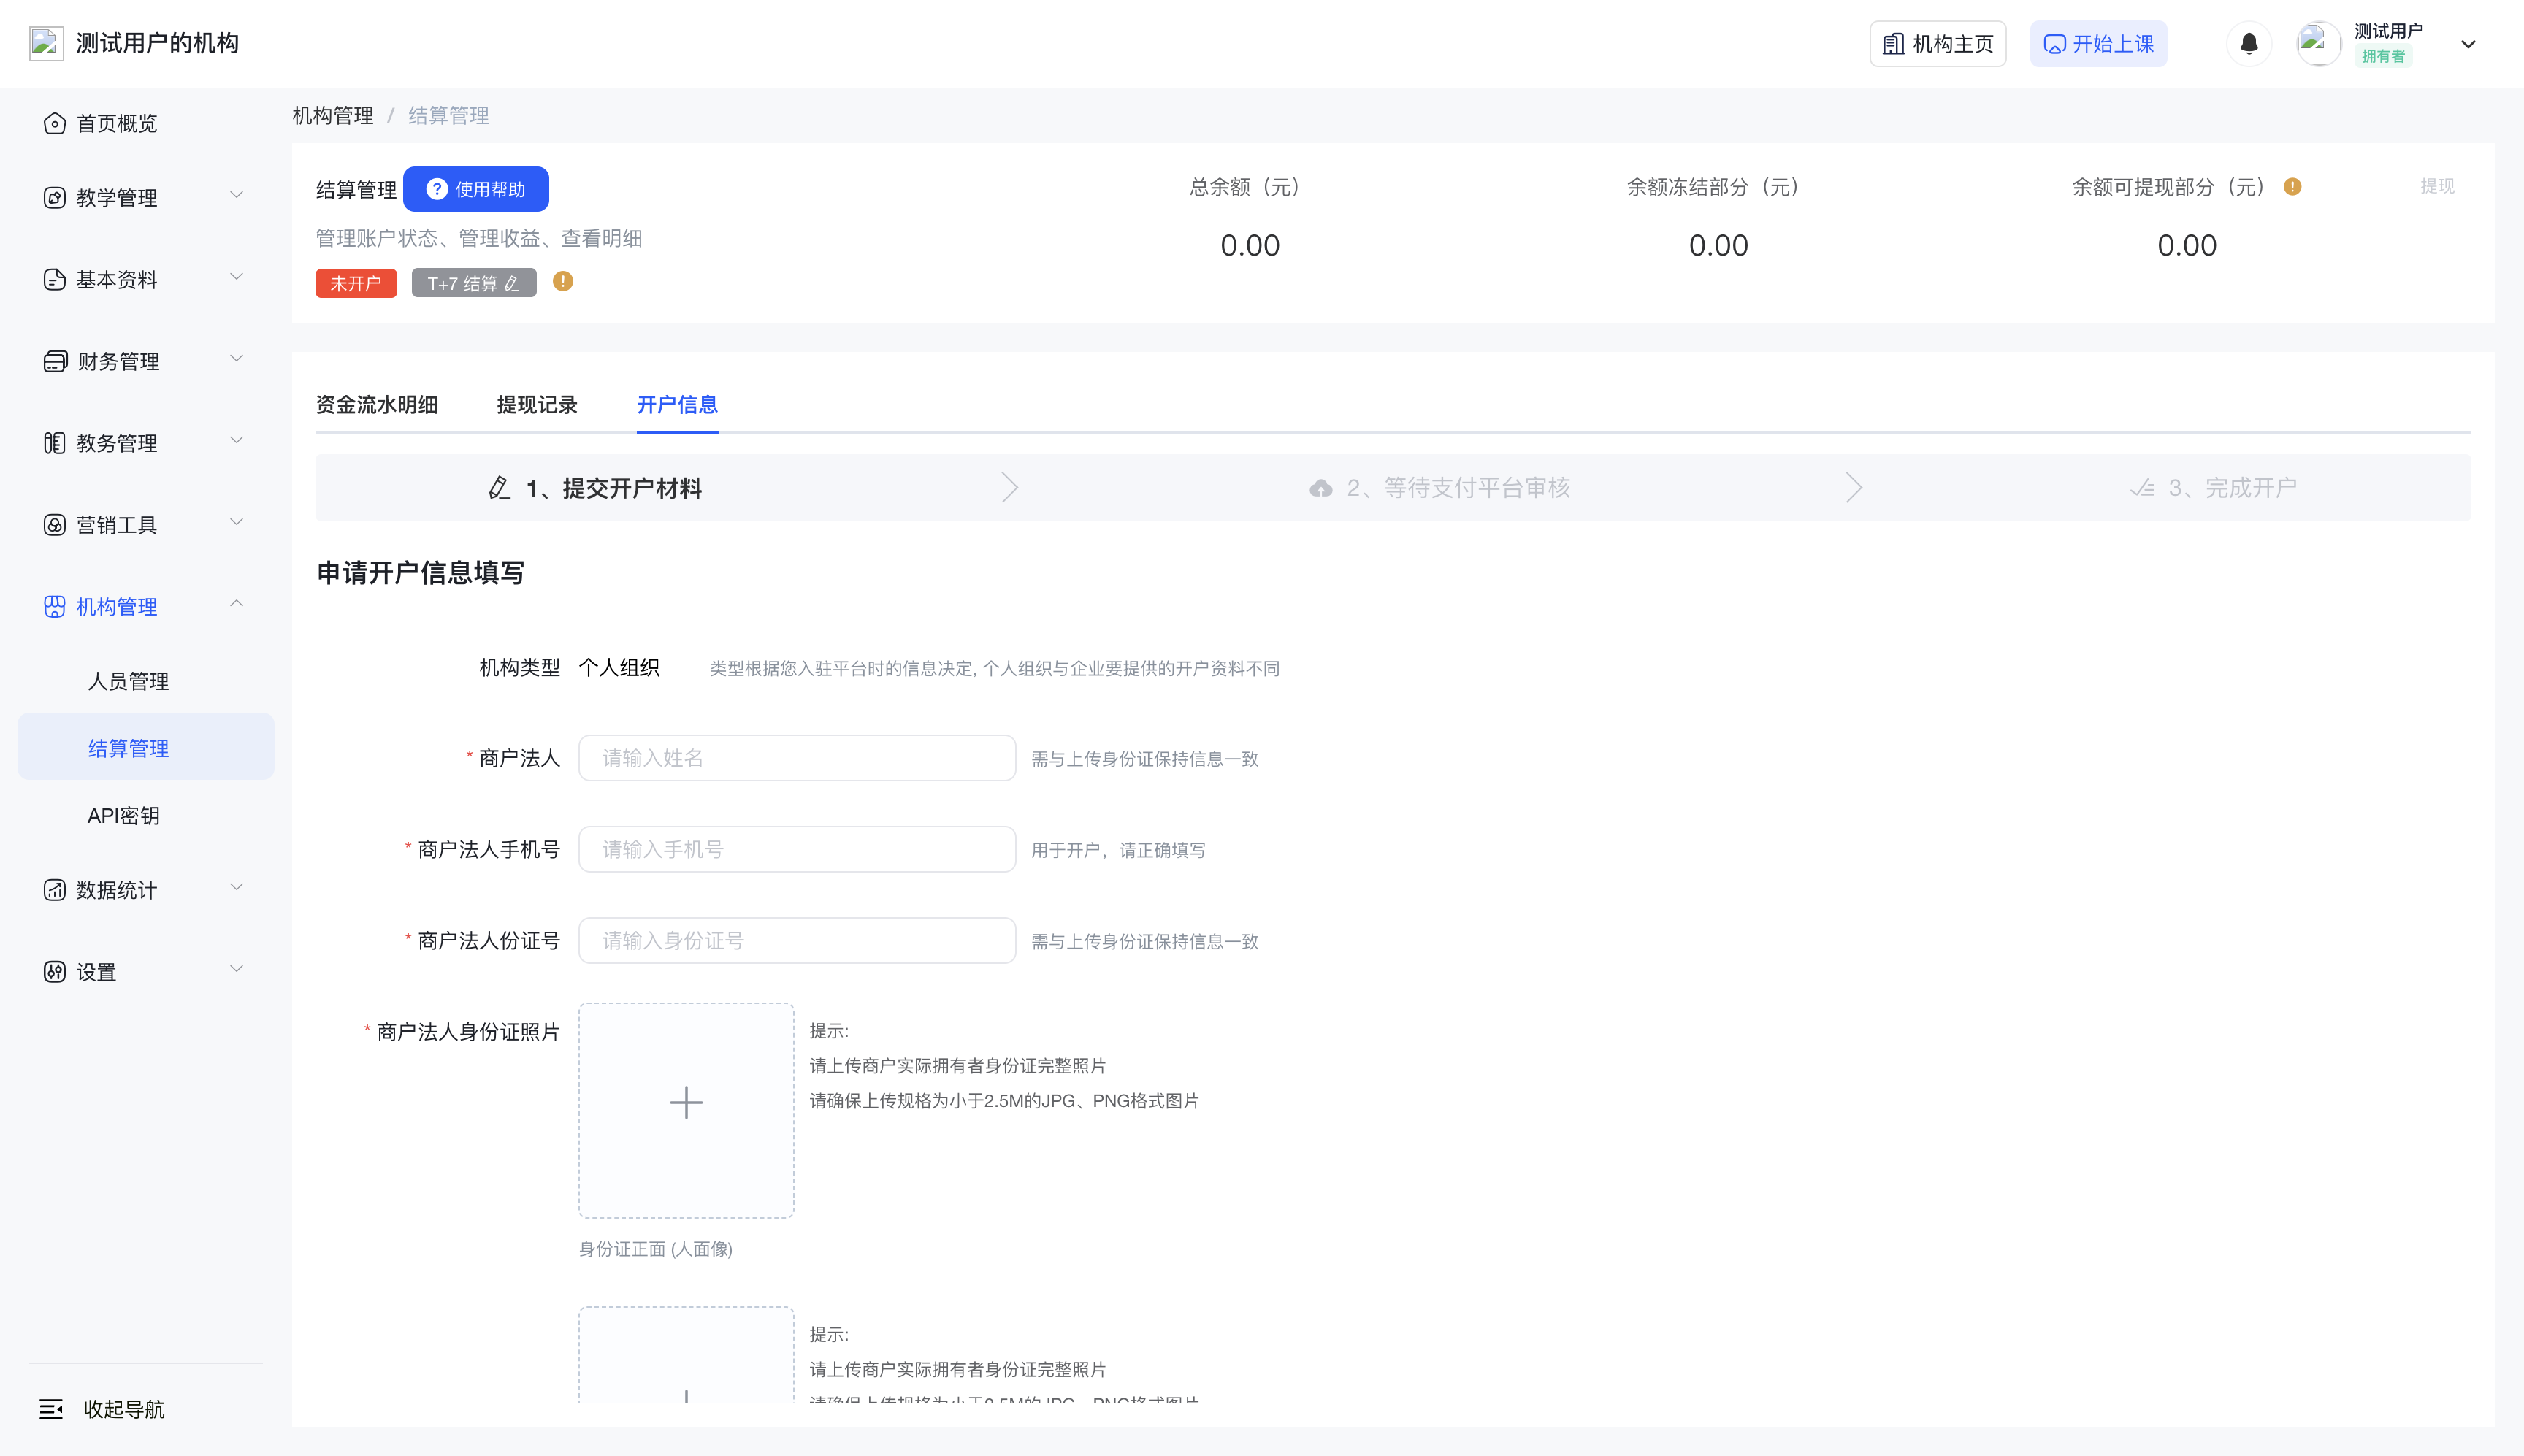
Task: Click the 营销工具 sidebar icon
Action: [54, 525]
